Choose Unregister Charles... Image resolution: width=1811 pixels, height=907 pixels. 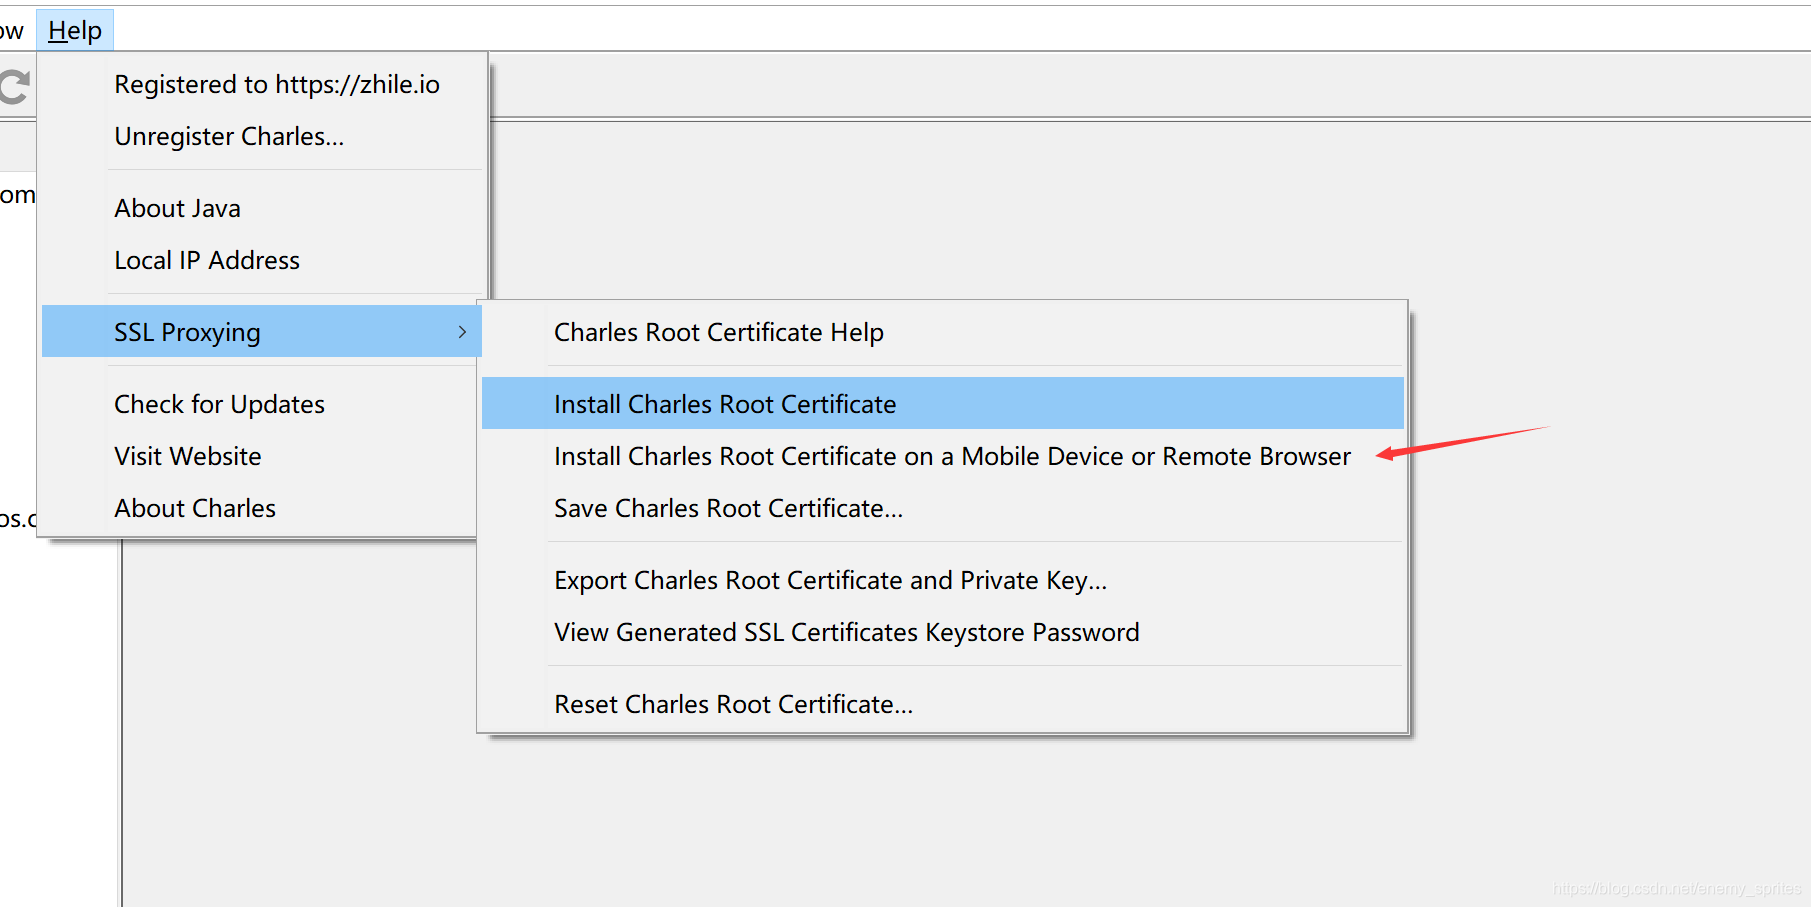click(x=262, y=137)
